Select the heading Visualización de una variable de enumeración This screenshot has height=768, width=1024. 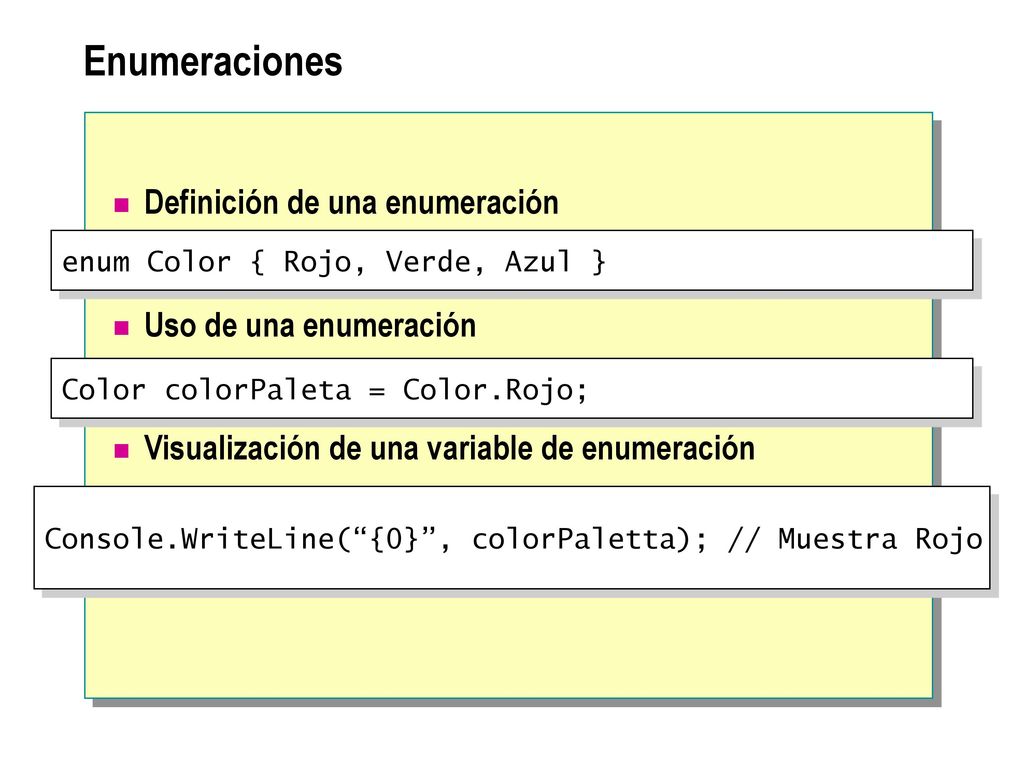tap(449, 448)
